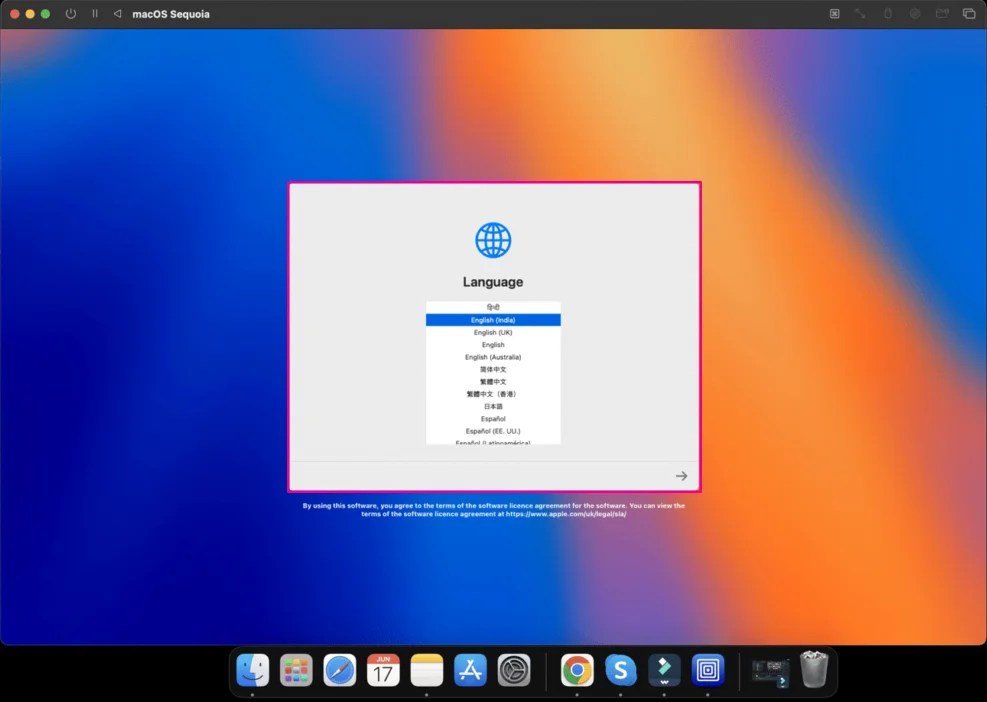Continue with the right arrow button
Image resolution: width=987 pixels, height=702 pixels.
[x=681, y=476]
